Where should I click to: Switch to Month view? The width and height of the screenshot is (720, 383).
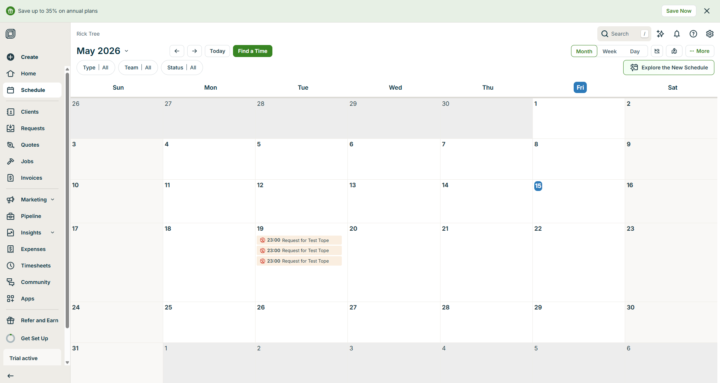[x=584, y=51]
